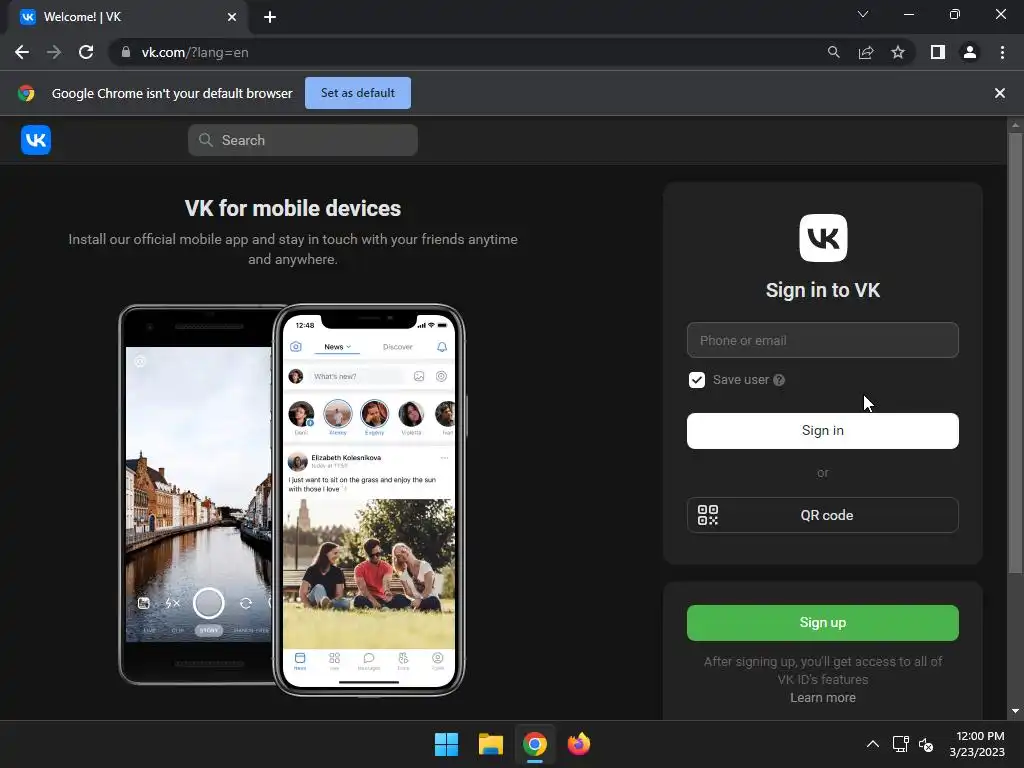
Task: Open the Learn more link
Action: point(823,697)
